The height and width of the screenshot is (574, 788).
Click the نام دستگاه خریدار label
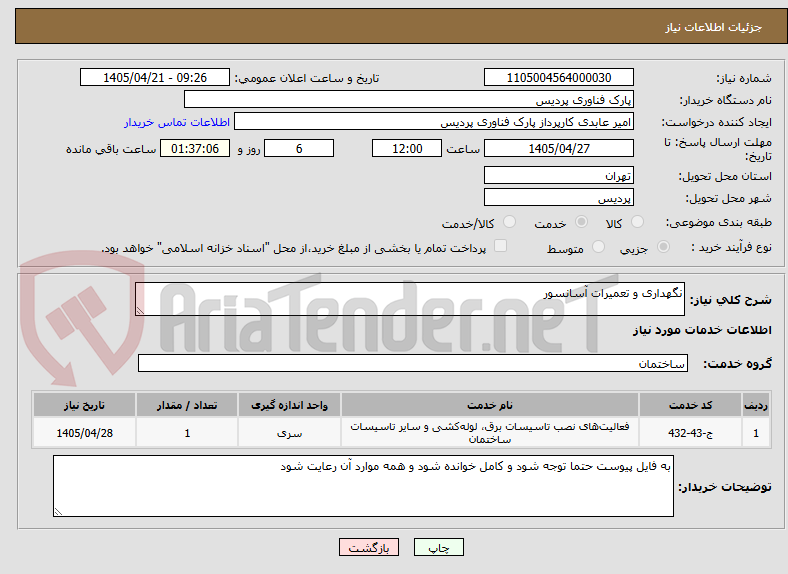pyautogui.click(x=725, y=101)
